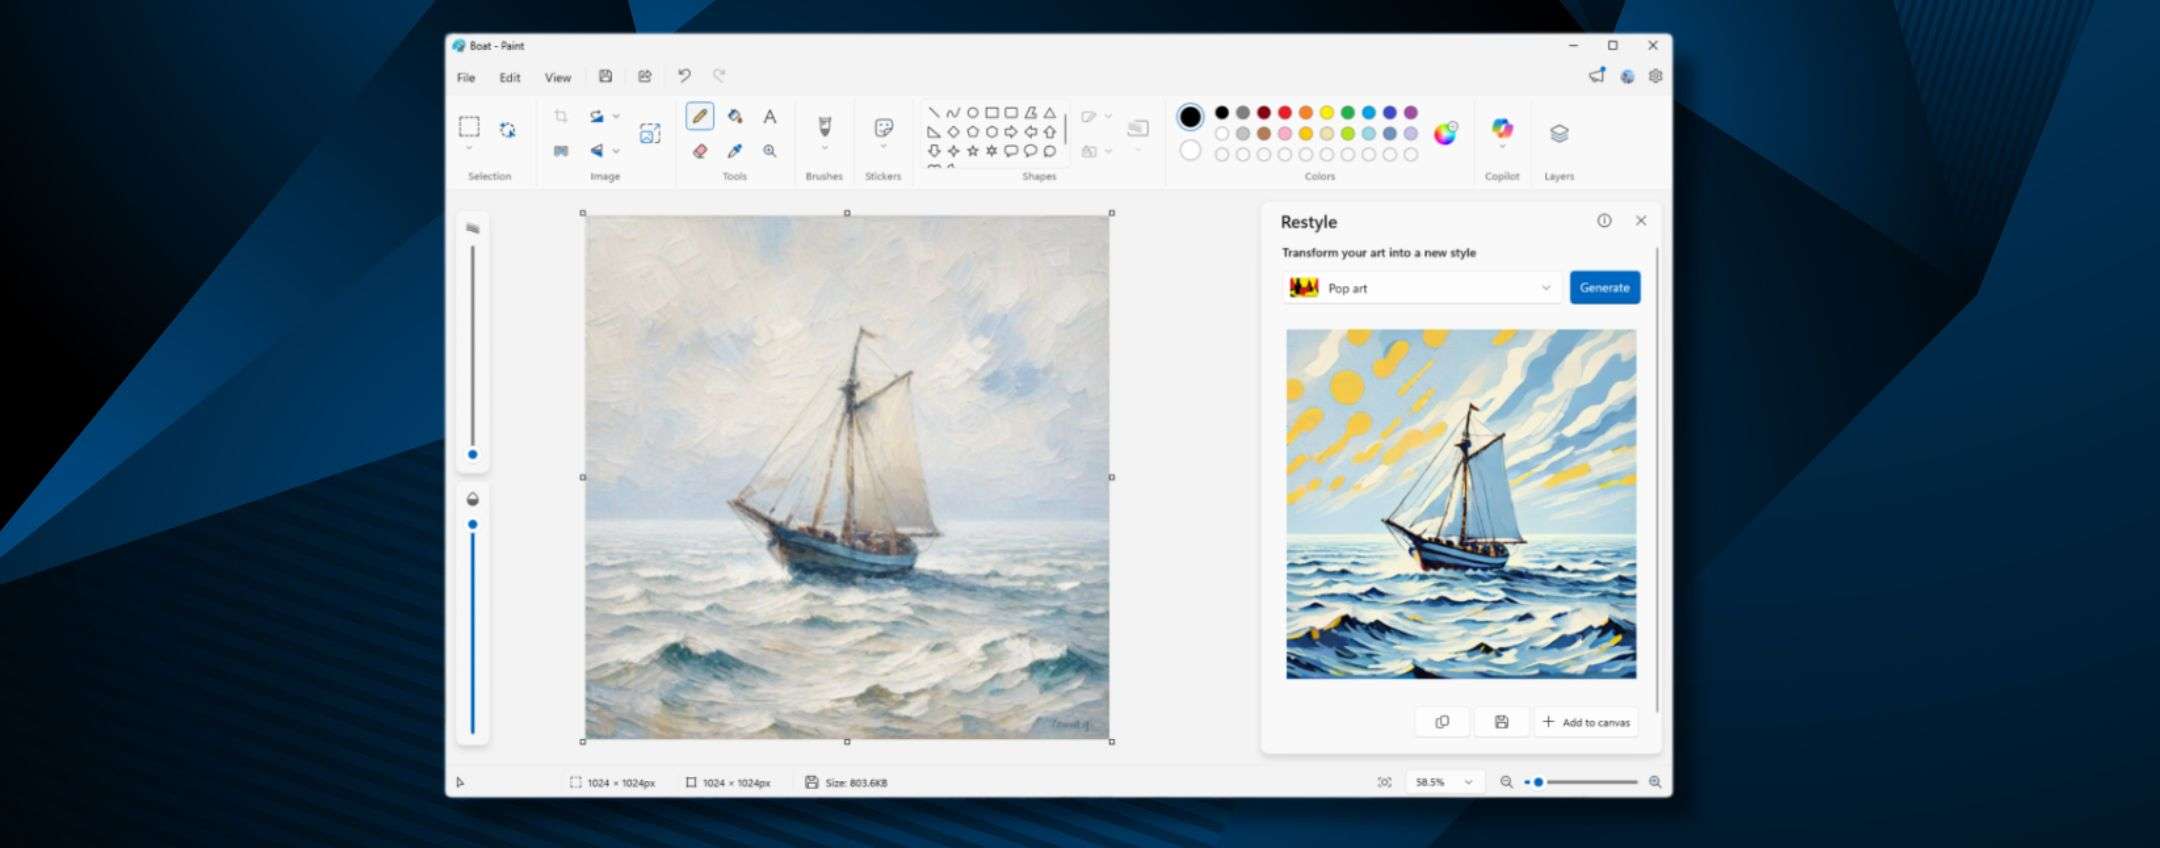Open the View menu
The image size is (2160, 848).
[557, 78]
